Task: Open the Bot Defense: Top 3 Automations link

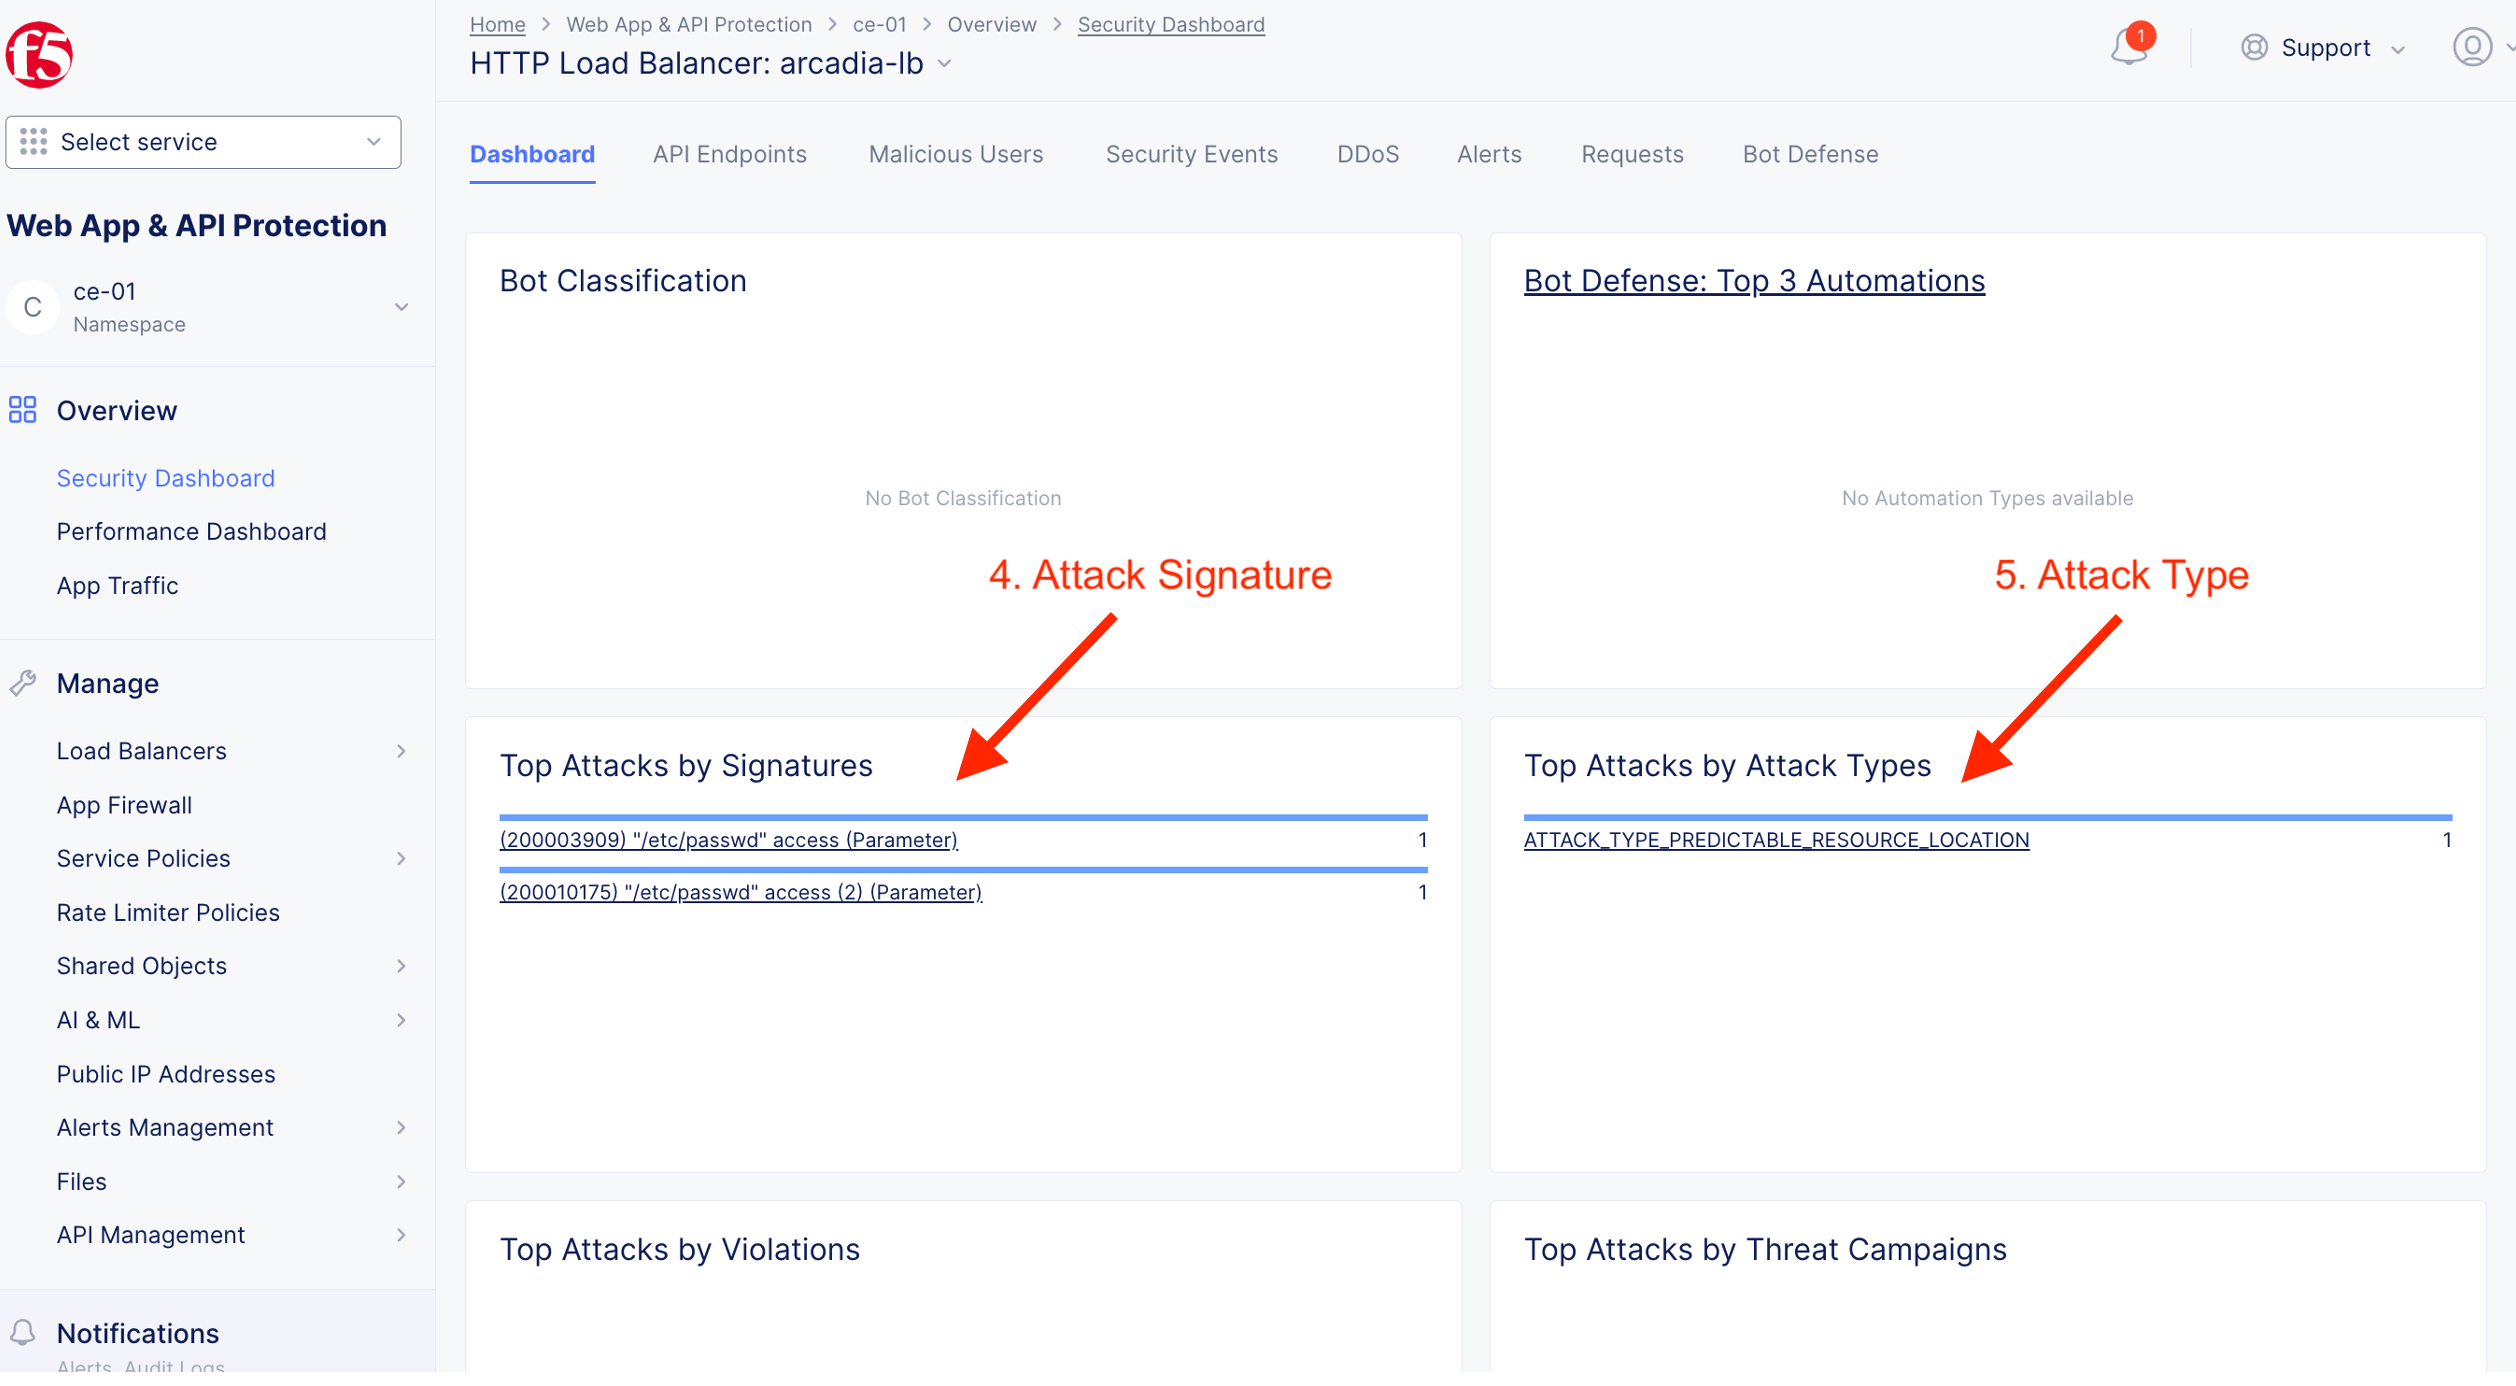Action: pos(1753,281)
